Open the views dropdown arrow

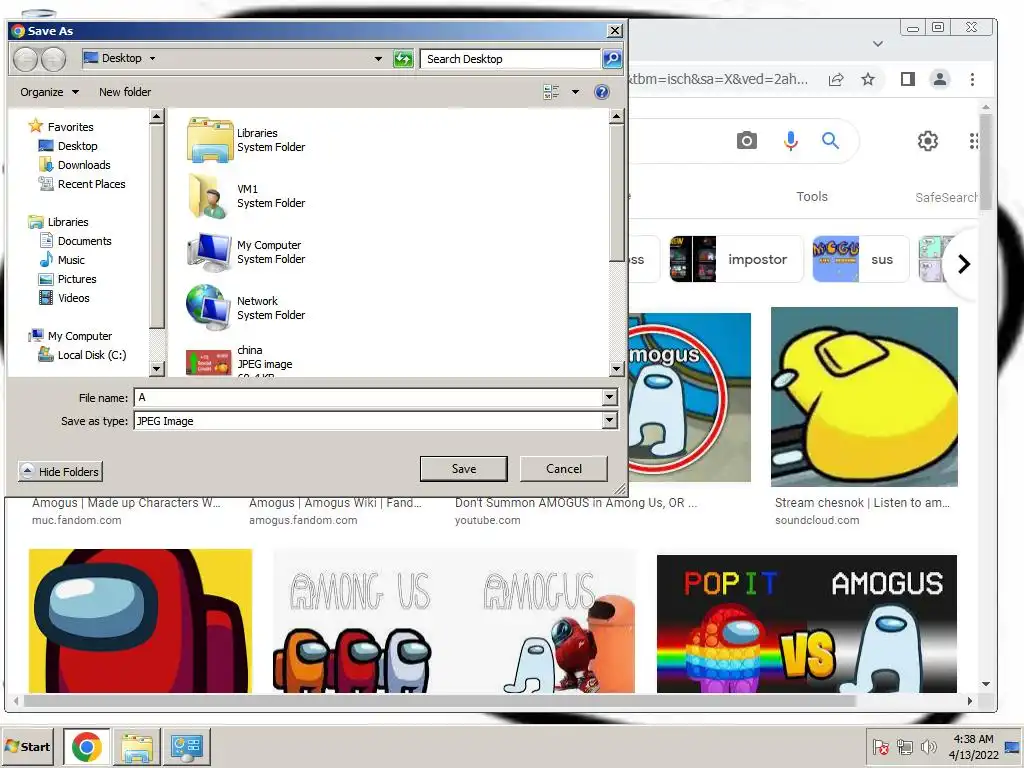click(x=575, y=92)
